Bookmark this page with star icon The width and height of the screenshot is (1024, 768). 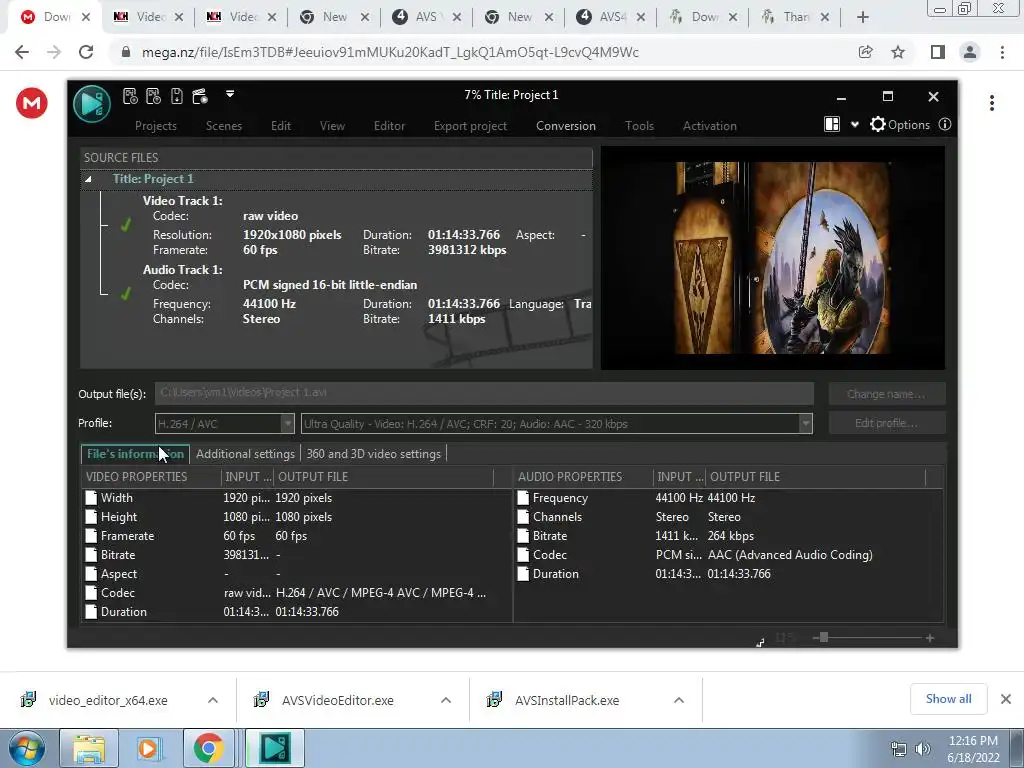[898, 52]
